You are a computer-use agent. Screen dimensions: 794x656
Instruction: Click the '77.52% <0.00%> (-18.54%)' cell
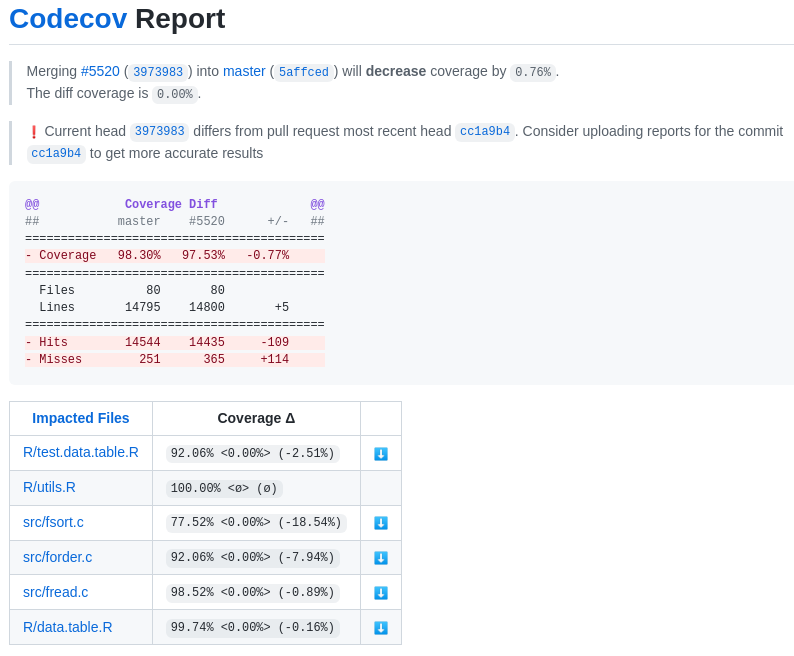[256, 523]
